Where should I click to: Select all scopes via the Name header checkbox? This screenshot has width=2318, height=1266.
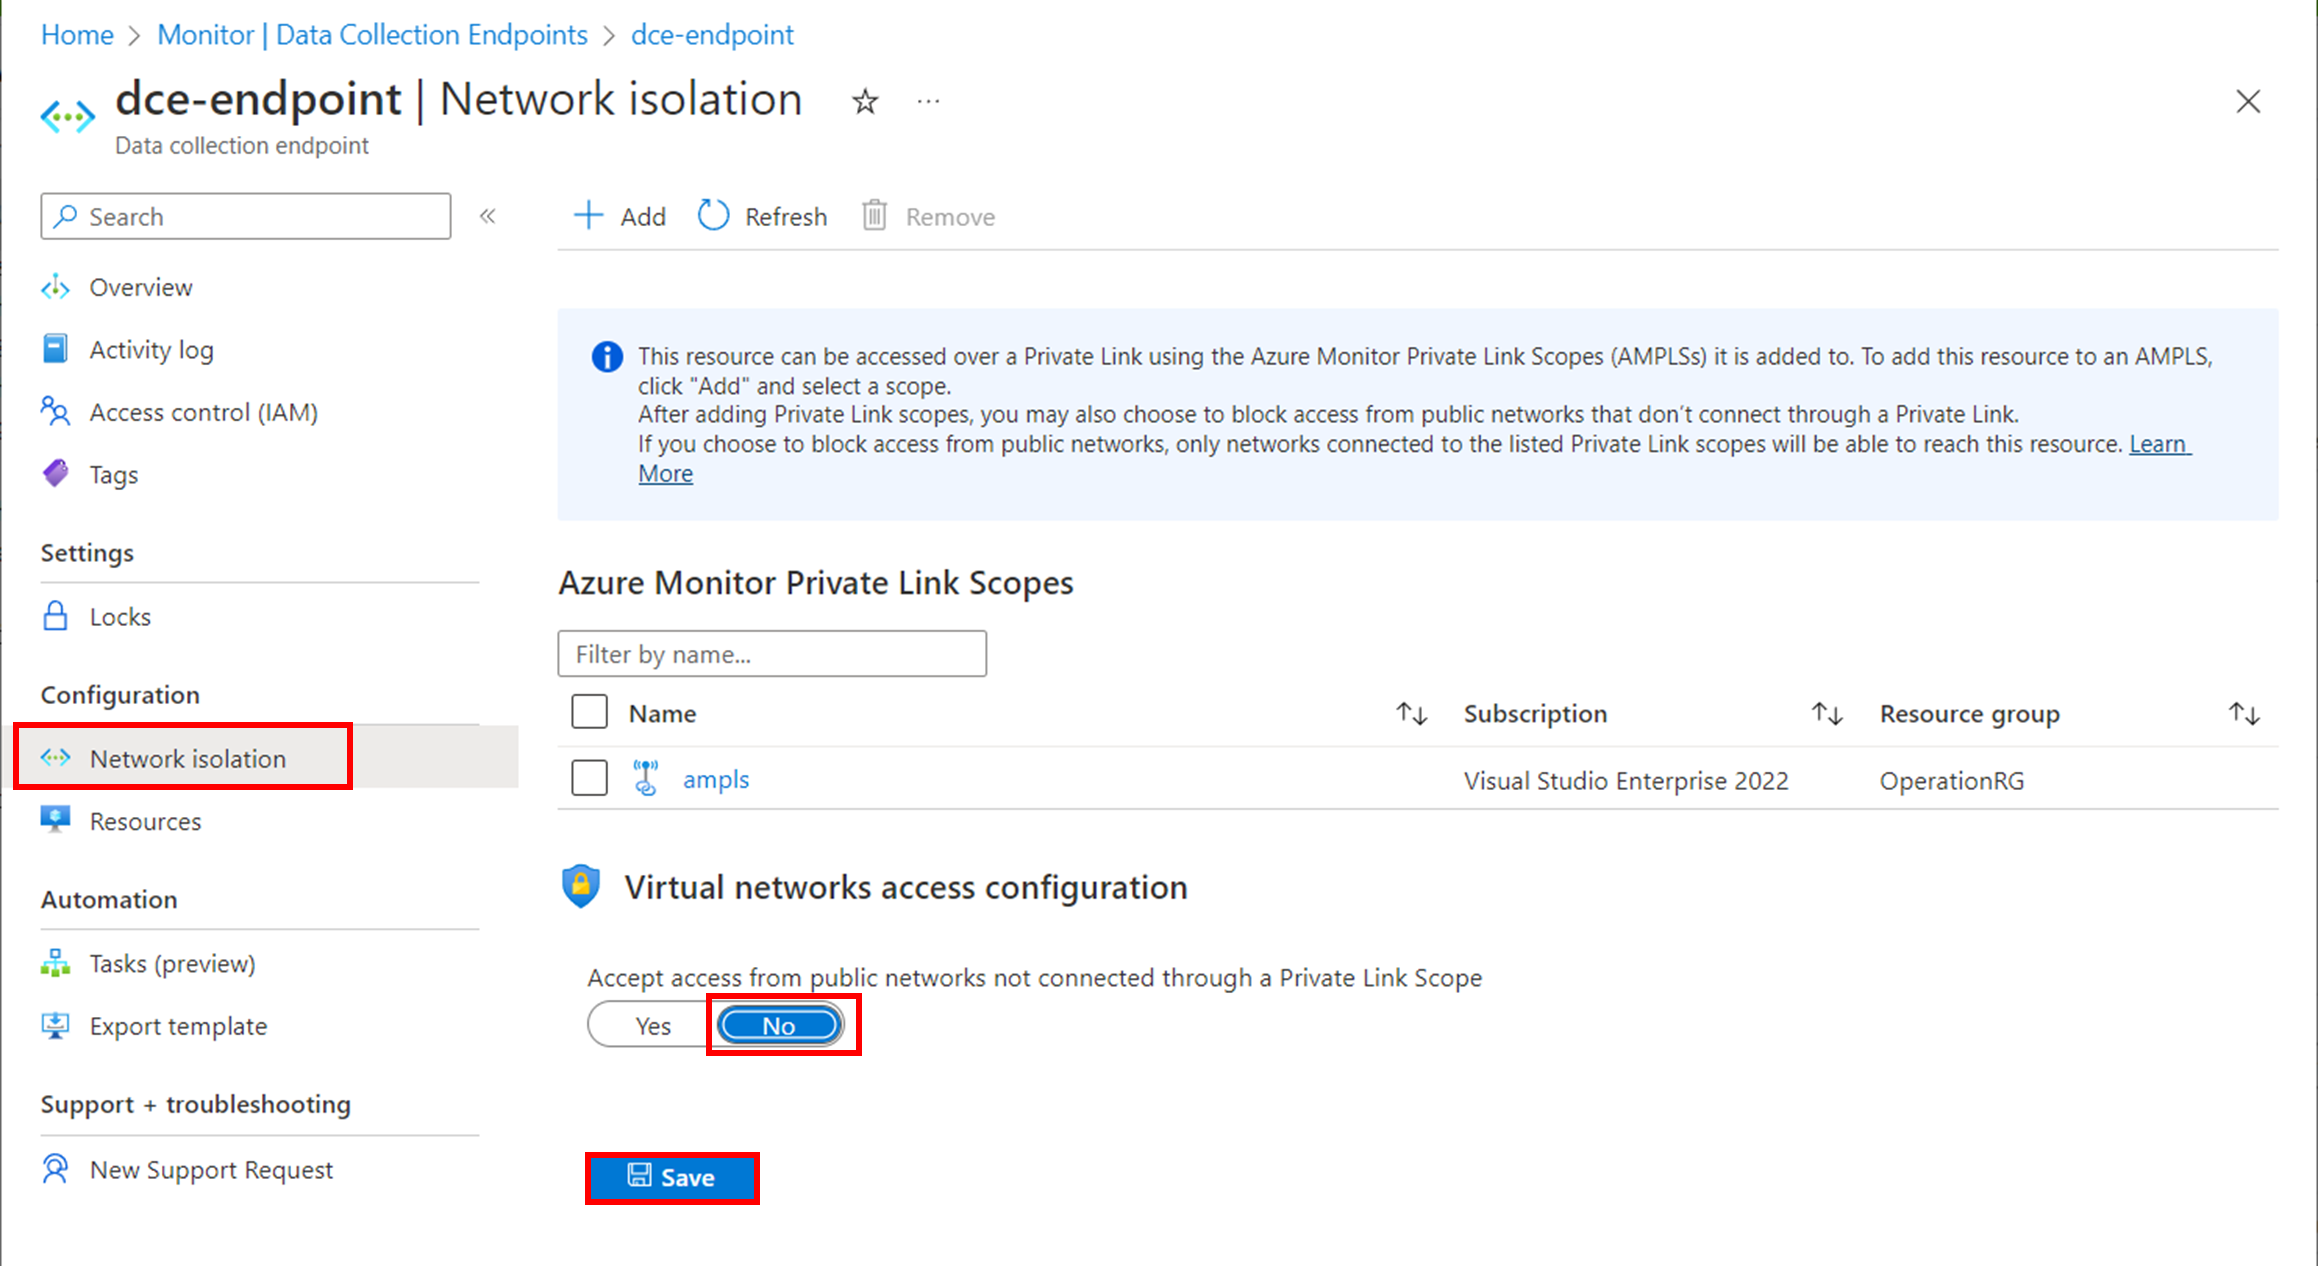point(589,712)
